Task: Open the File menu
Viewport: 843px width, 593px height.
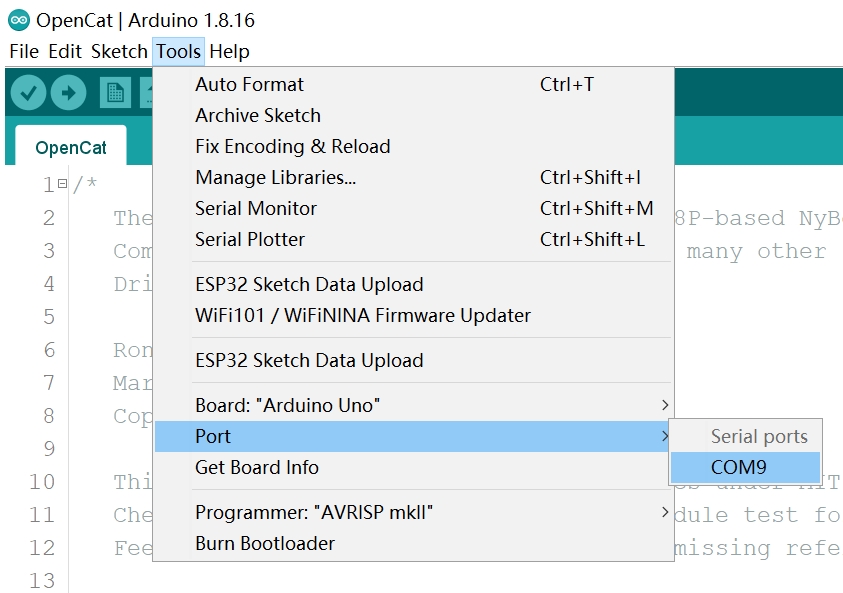Action: (x=23, y=51)
